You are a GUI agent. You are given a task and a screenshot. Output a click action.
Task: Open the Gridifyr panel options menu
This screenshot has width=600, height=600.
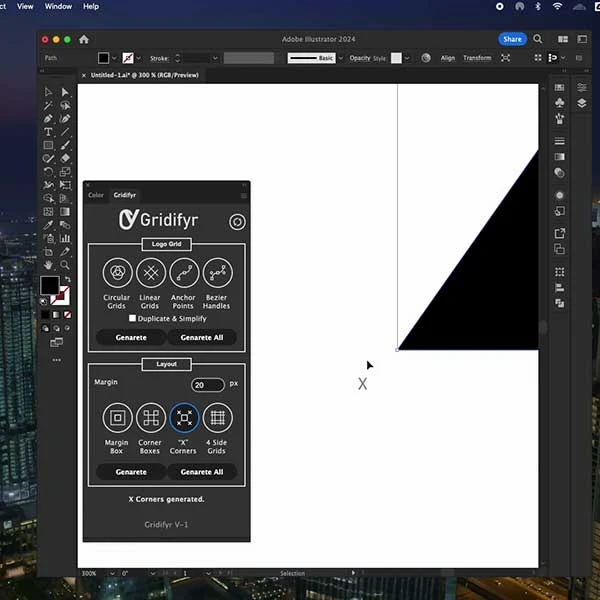(x=244, y=196)
